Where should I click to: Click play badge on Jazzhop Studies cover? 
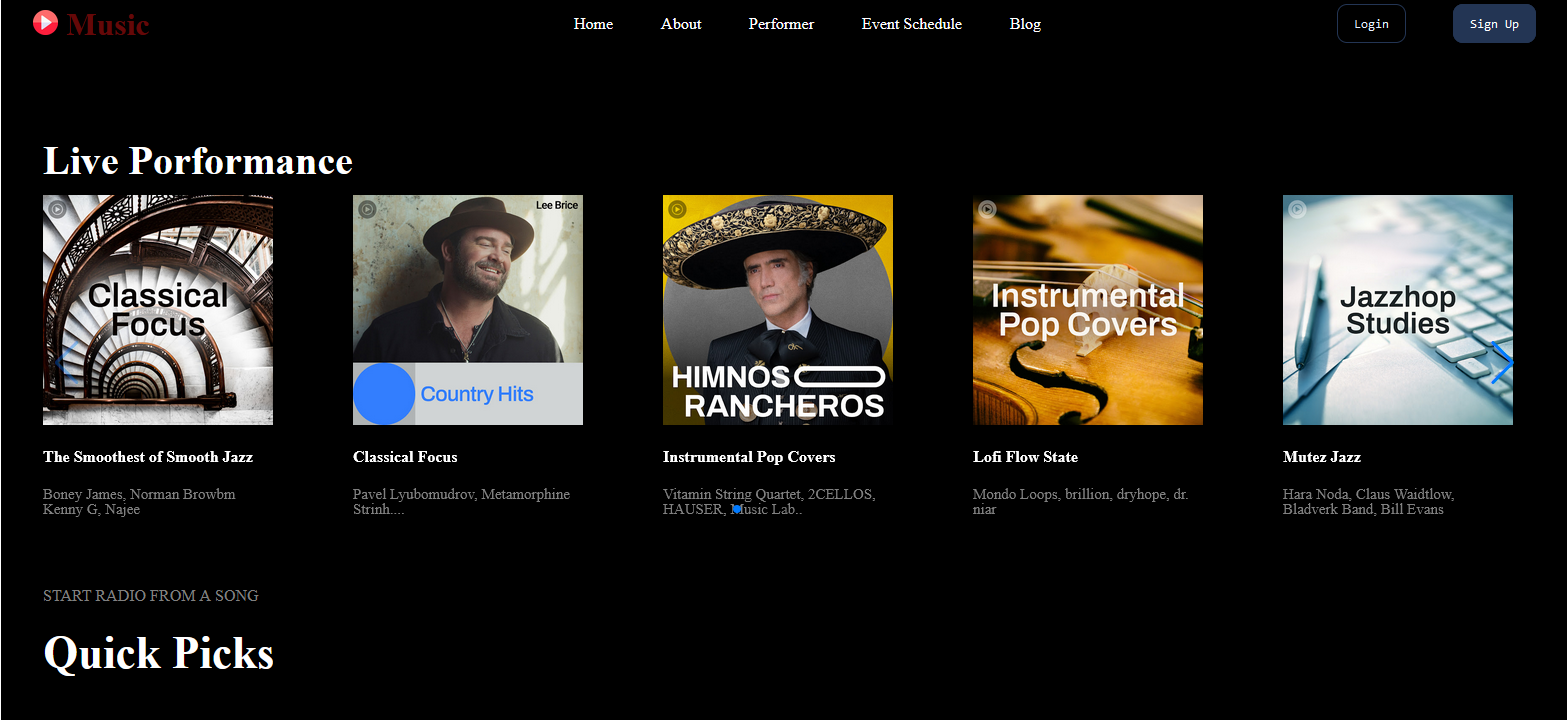point(1297,209)
